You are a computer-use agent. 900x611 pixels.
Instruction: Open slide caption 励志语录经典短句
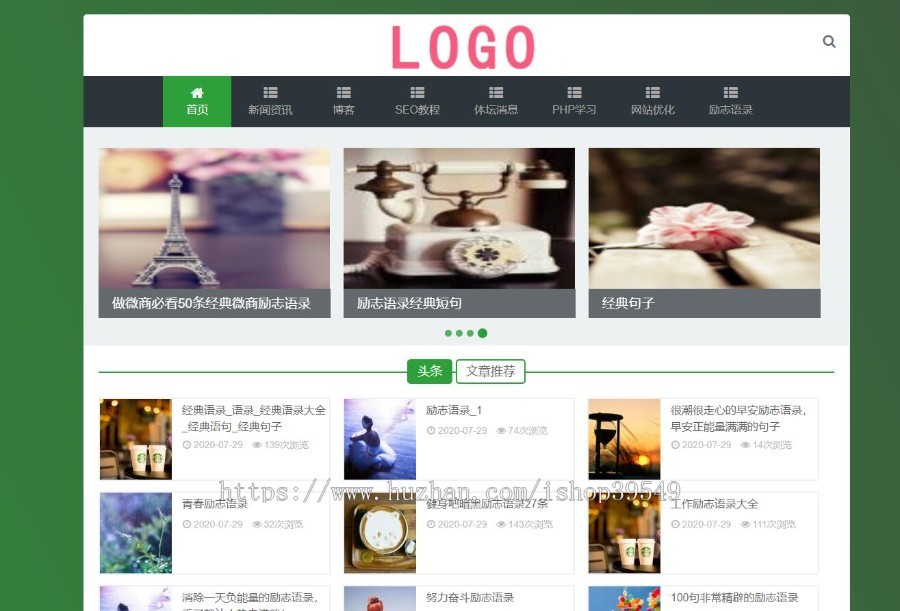coord(409,303)
